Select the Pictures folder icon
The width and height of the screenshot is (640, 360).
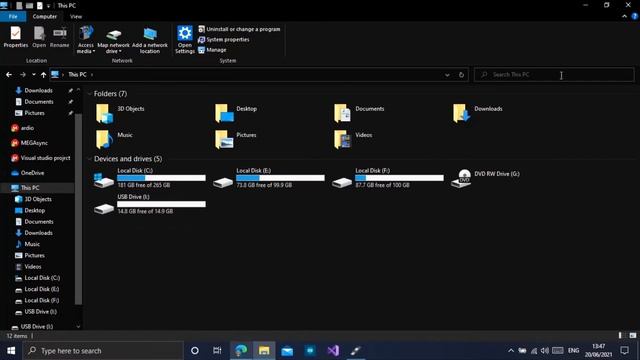coord(224,139)
